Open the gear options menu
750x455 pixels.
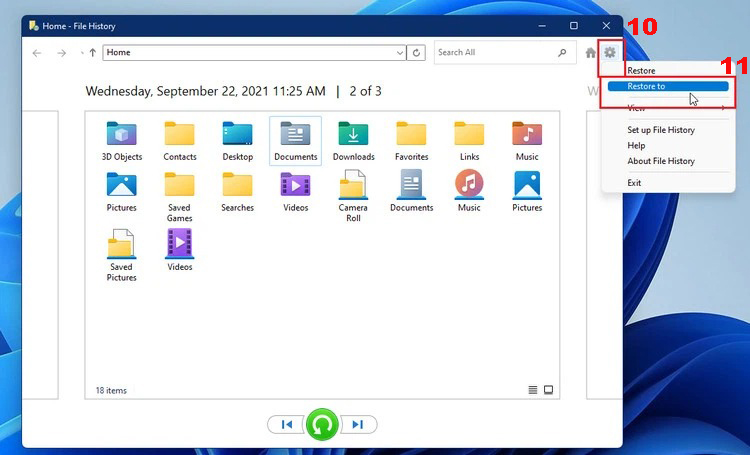pos(609,52)
